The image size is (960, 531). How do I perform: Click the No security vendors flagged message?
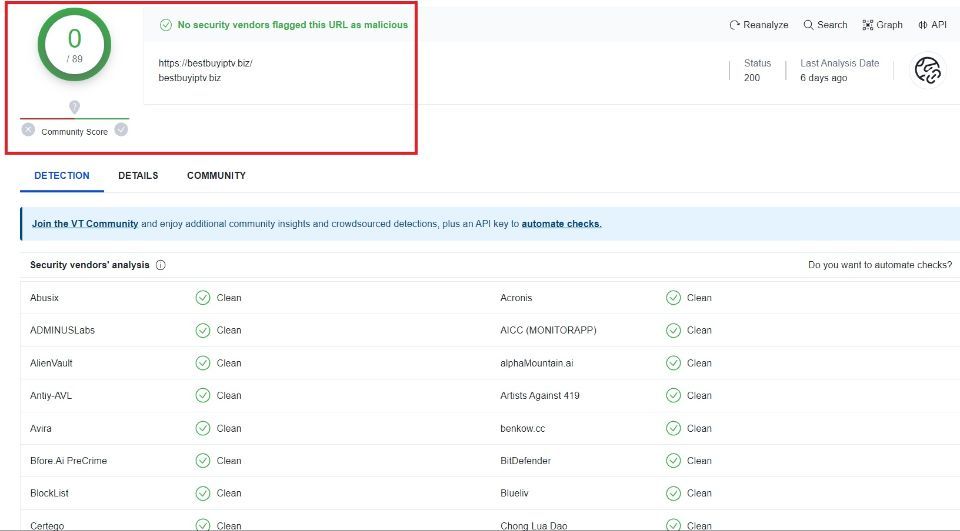293,25
